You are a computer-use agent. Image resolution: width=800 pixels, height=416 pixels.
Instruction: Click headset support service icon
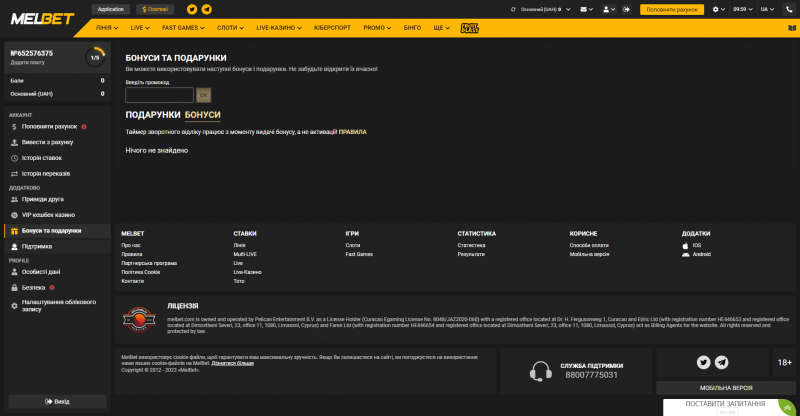540,372
